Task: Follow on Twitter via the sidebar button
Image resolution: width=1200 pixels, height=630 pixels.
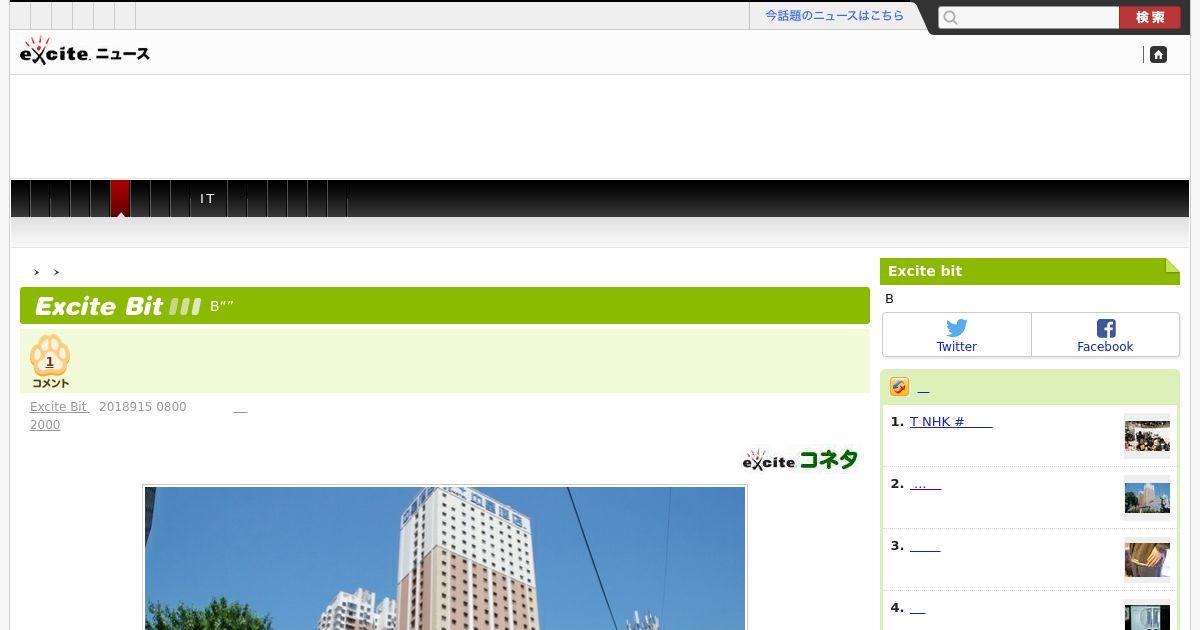Action: click(957, 335)
